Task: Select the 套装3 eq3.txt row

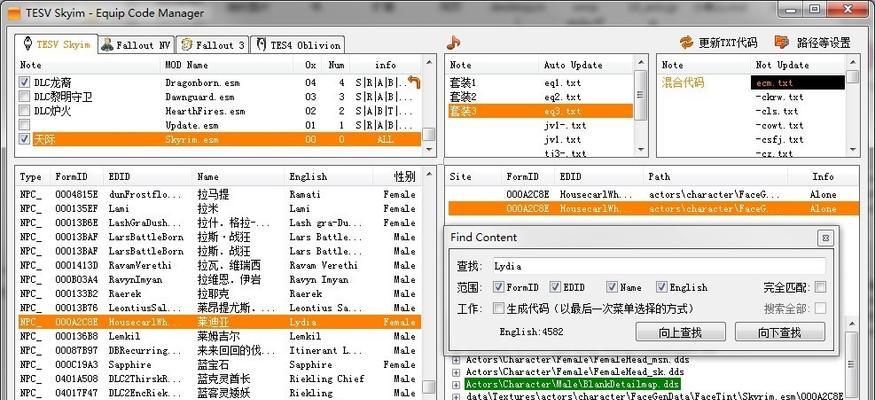Action: coord(540,111)
